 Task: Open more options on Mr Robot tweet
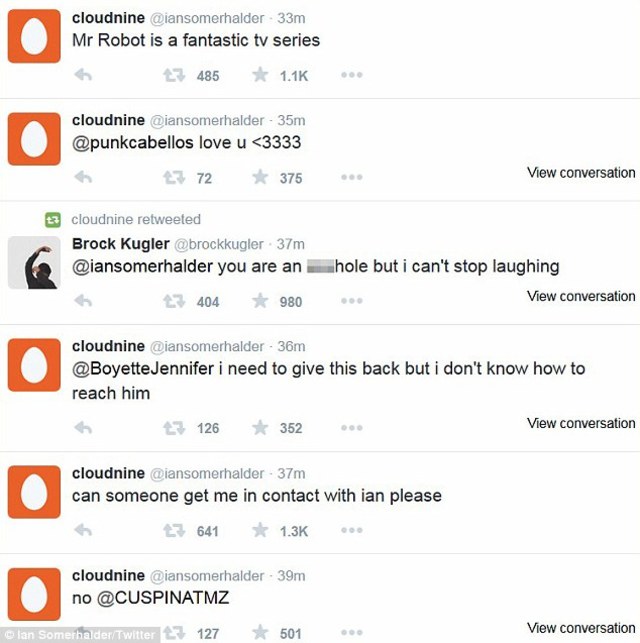tap(351, 75)
